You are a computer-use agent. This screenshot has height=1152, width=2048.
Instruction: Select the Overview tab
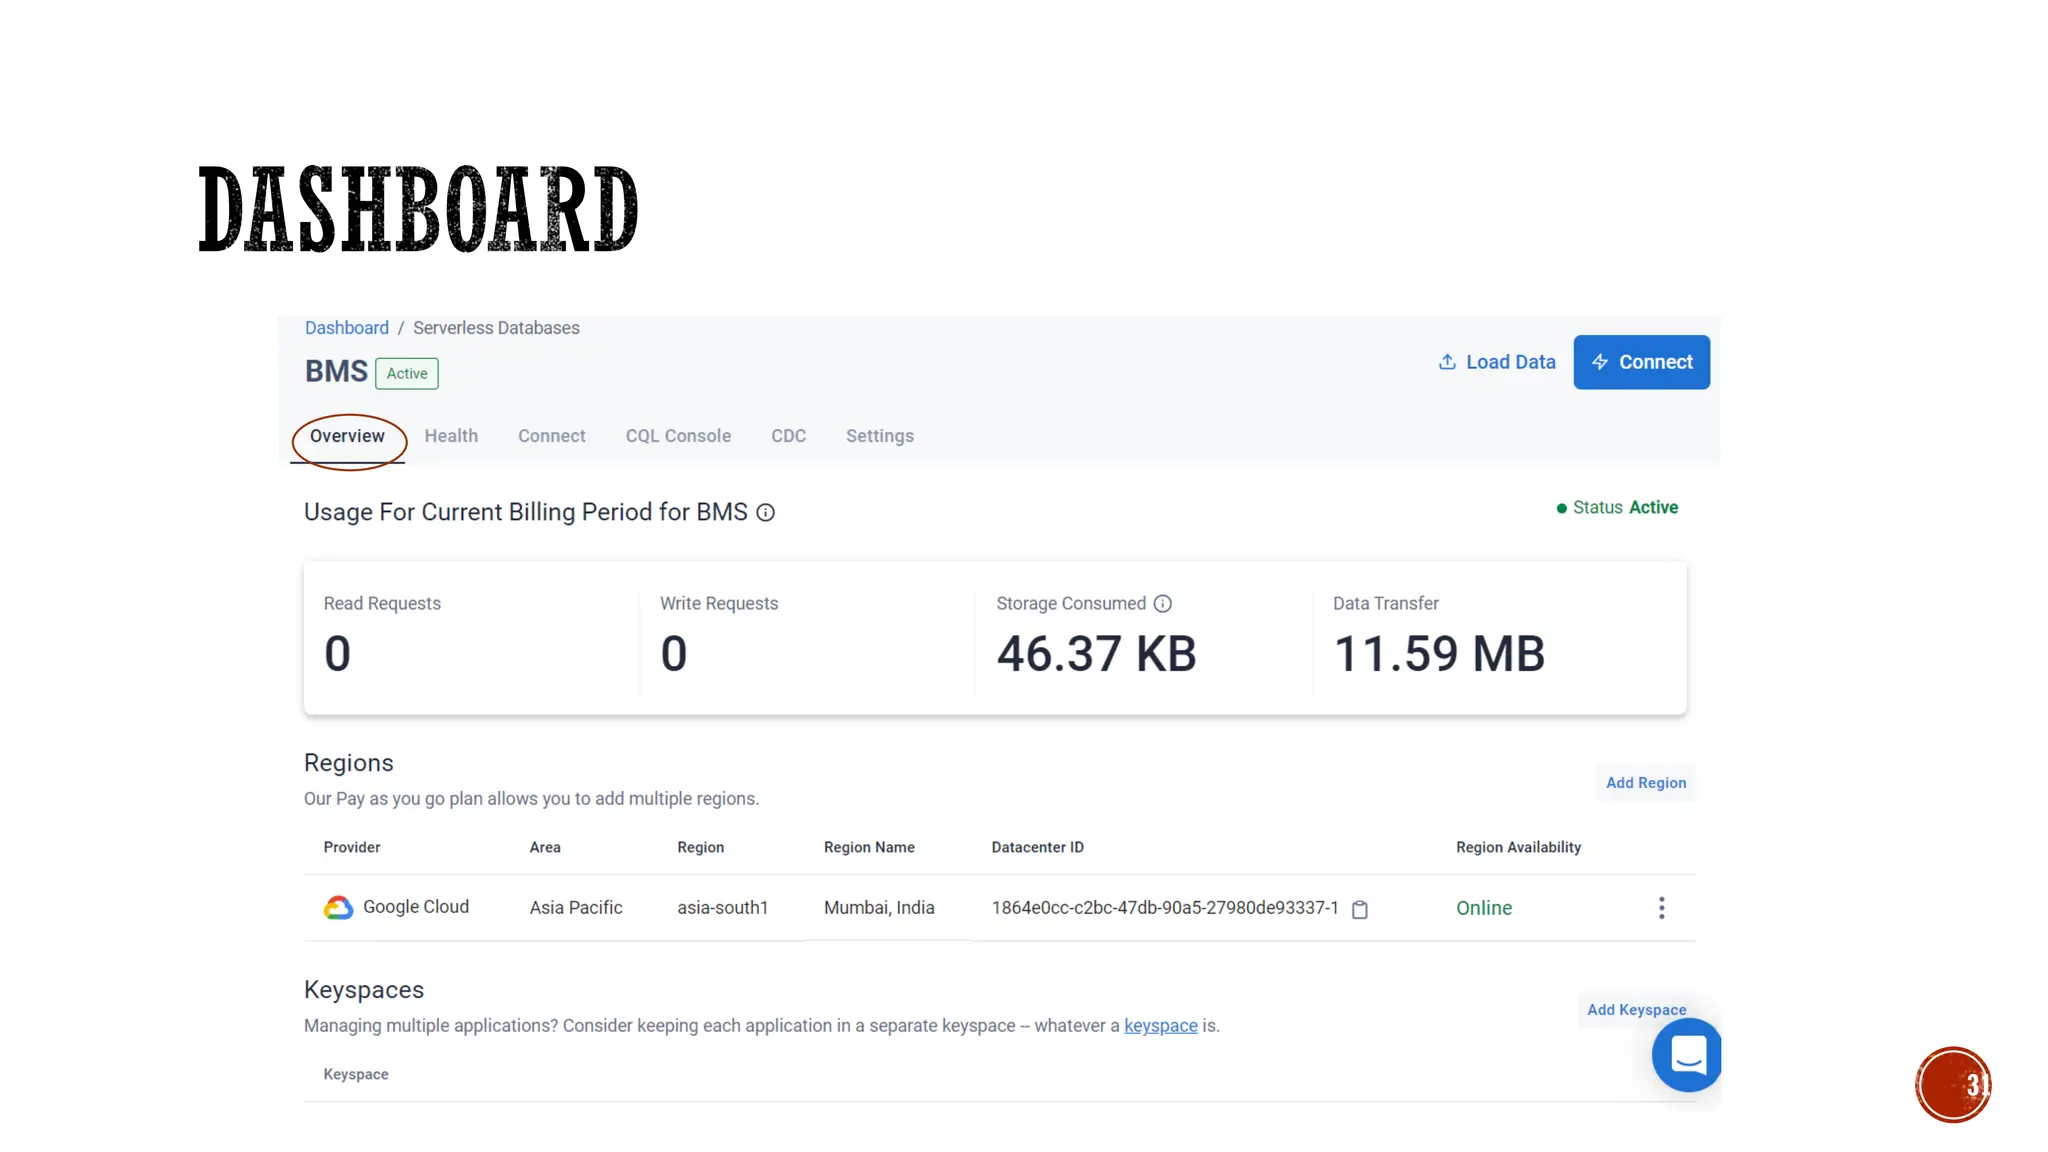point(347,436)
